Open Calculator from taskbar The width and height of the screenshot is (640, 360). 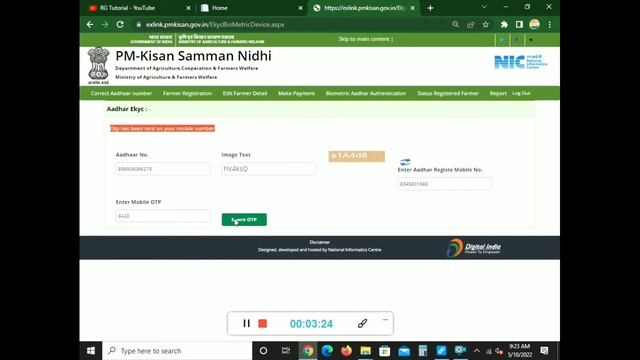[x=423, y=351]
